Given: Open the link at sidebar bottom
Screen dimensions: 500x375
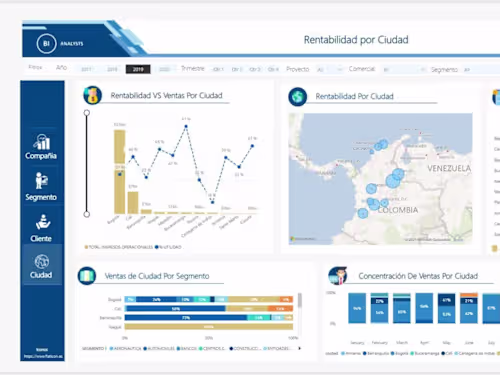Looking at the screenshot, I should pyautogui.click(x=43, y=356).
